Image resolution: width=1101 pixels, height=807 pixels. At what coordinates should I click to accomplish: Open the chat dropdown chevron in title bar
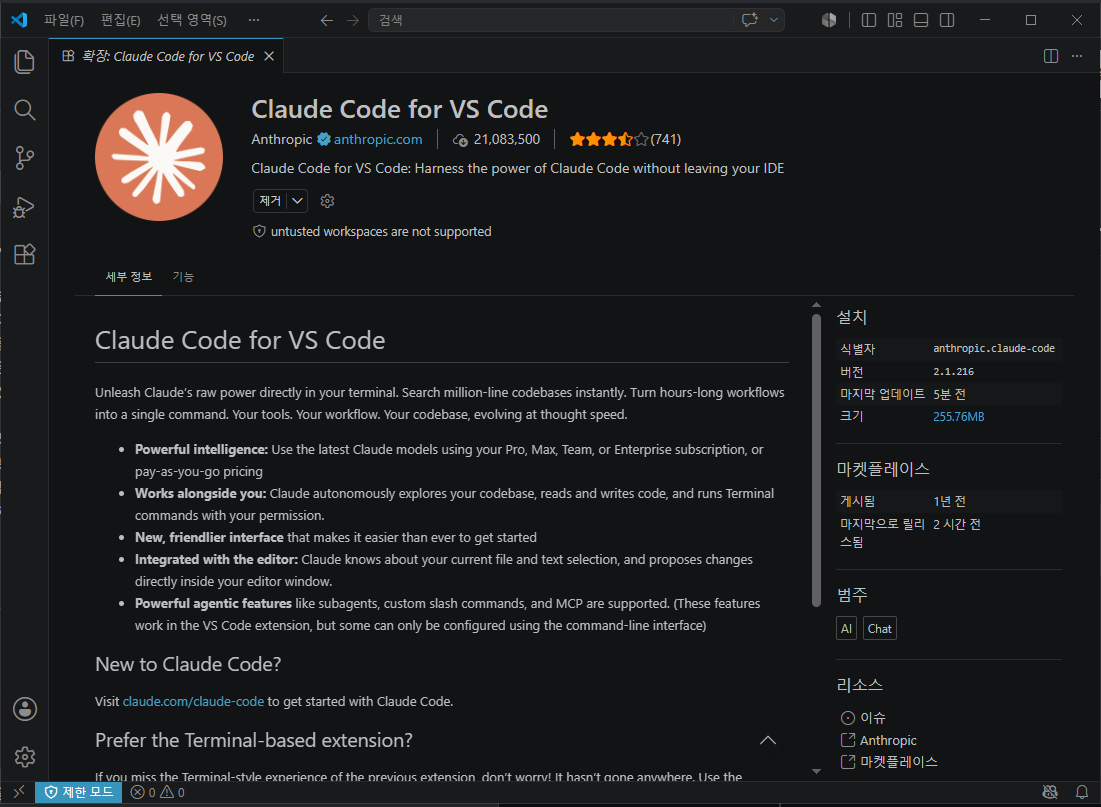[x=773, y=20]
